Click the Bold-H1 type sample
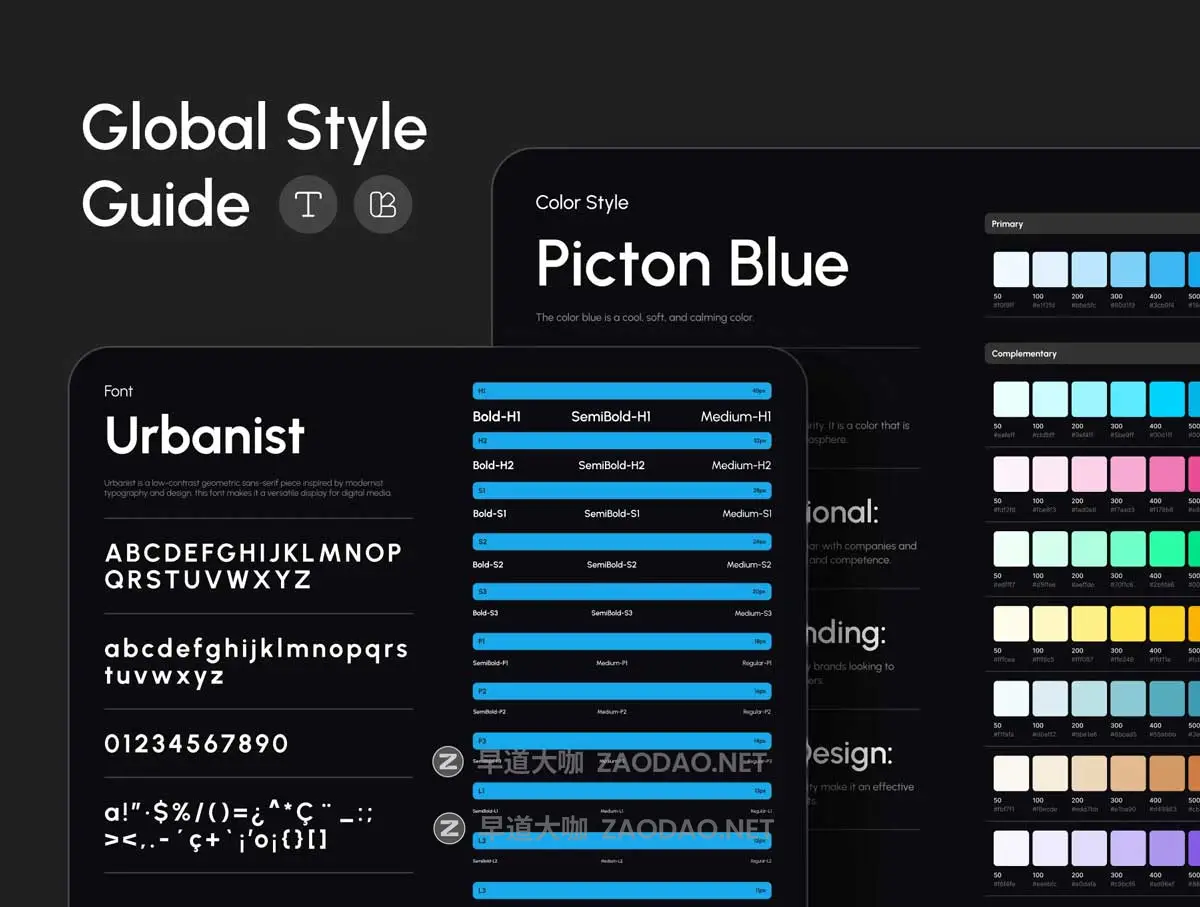 click(497, 417)
